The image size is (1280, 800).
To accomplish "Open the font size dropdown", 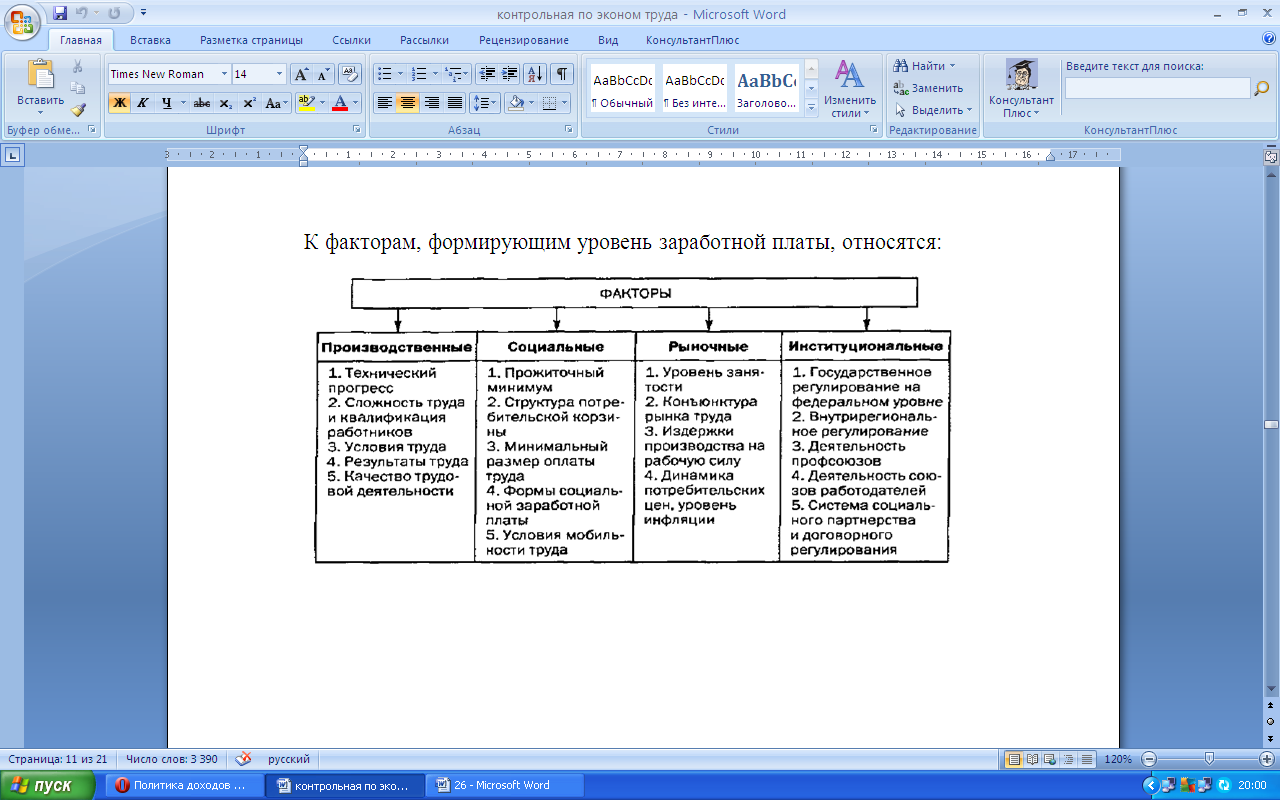I will click(279, 74).
